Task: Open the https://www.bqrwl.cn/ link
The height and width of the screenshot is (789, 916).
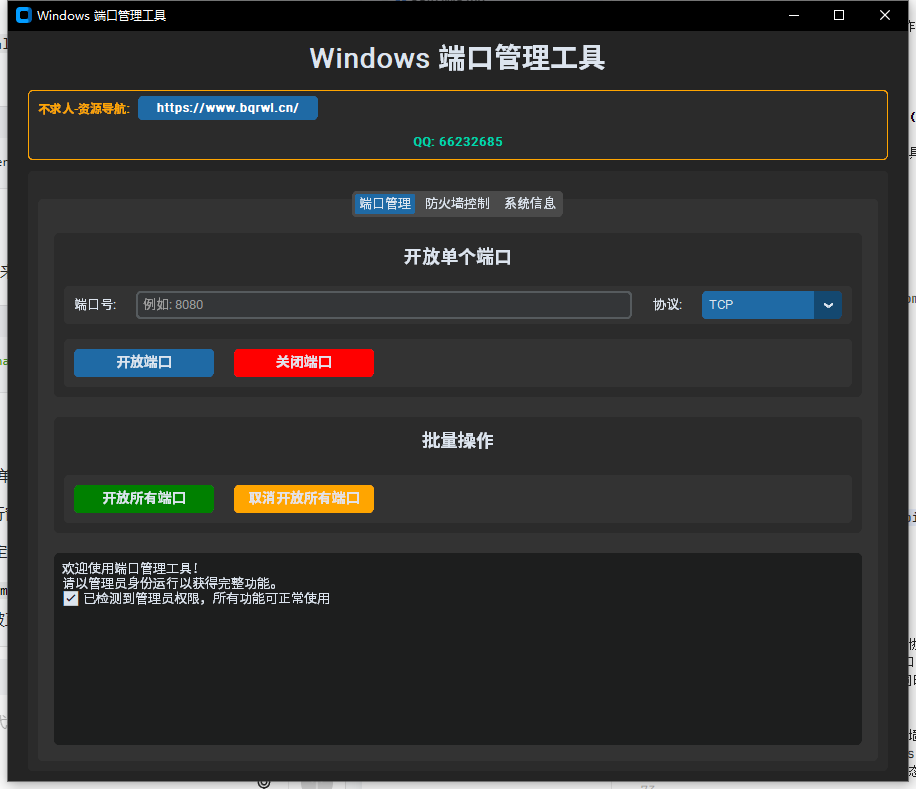Action: coord(227,108)
